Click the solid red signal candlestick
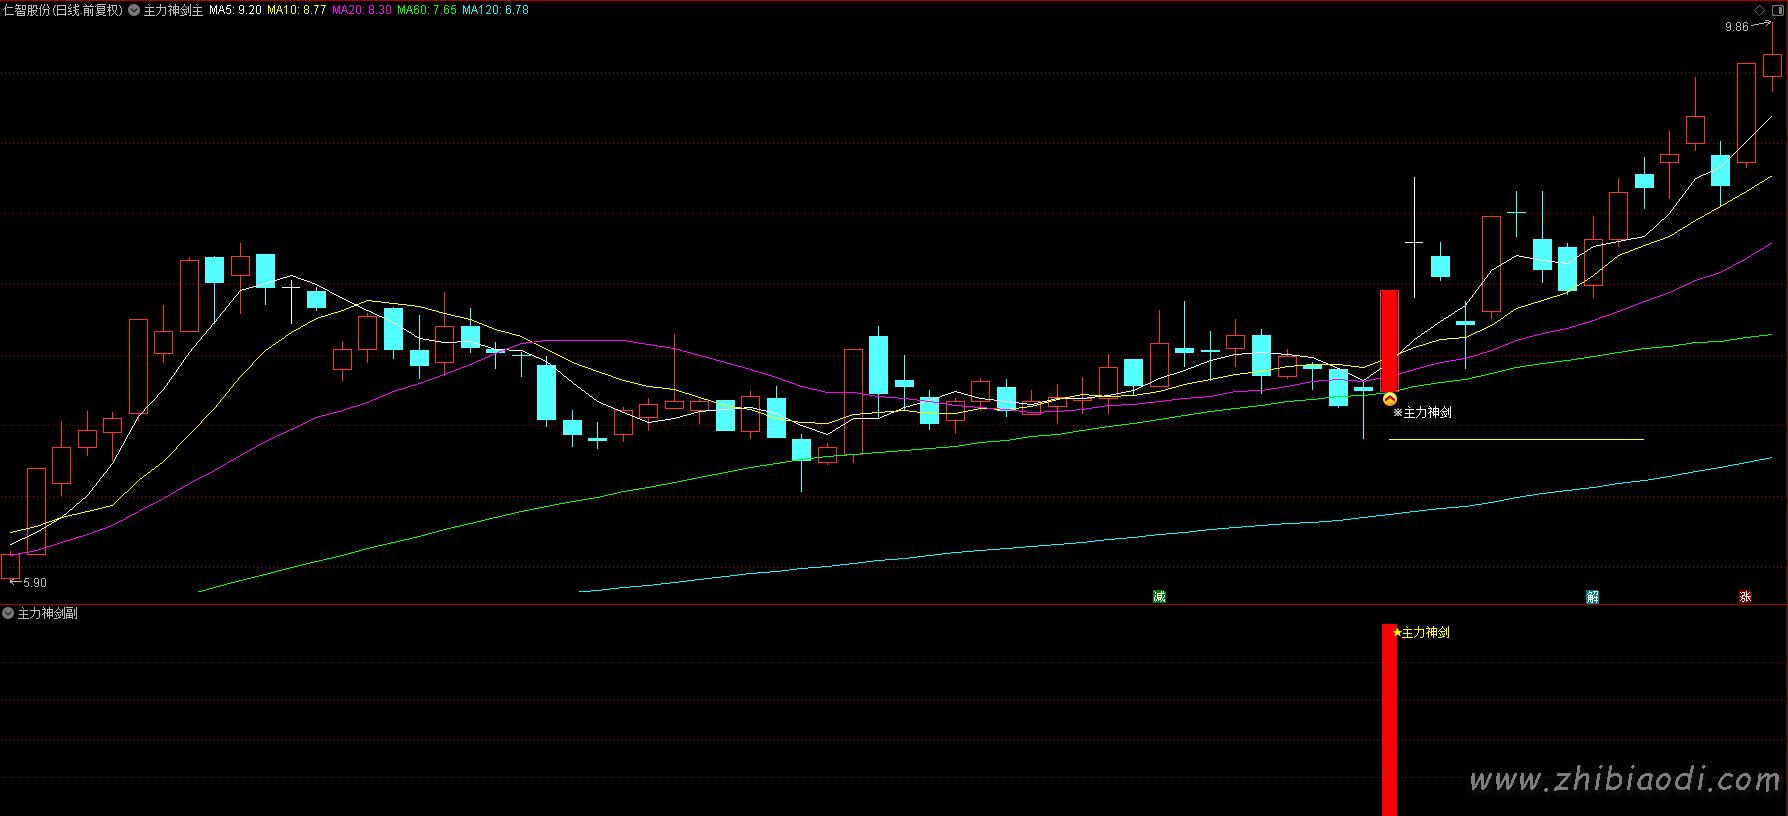The height and width of the screenshot is (816, 1788). [1389, 340]
